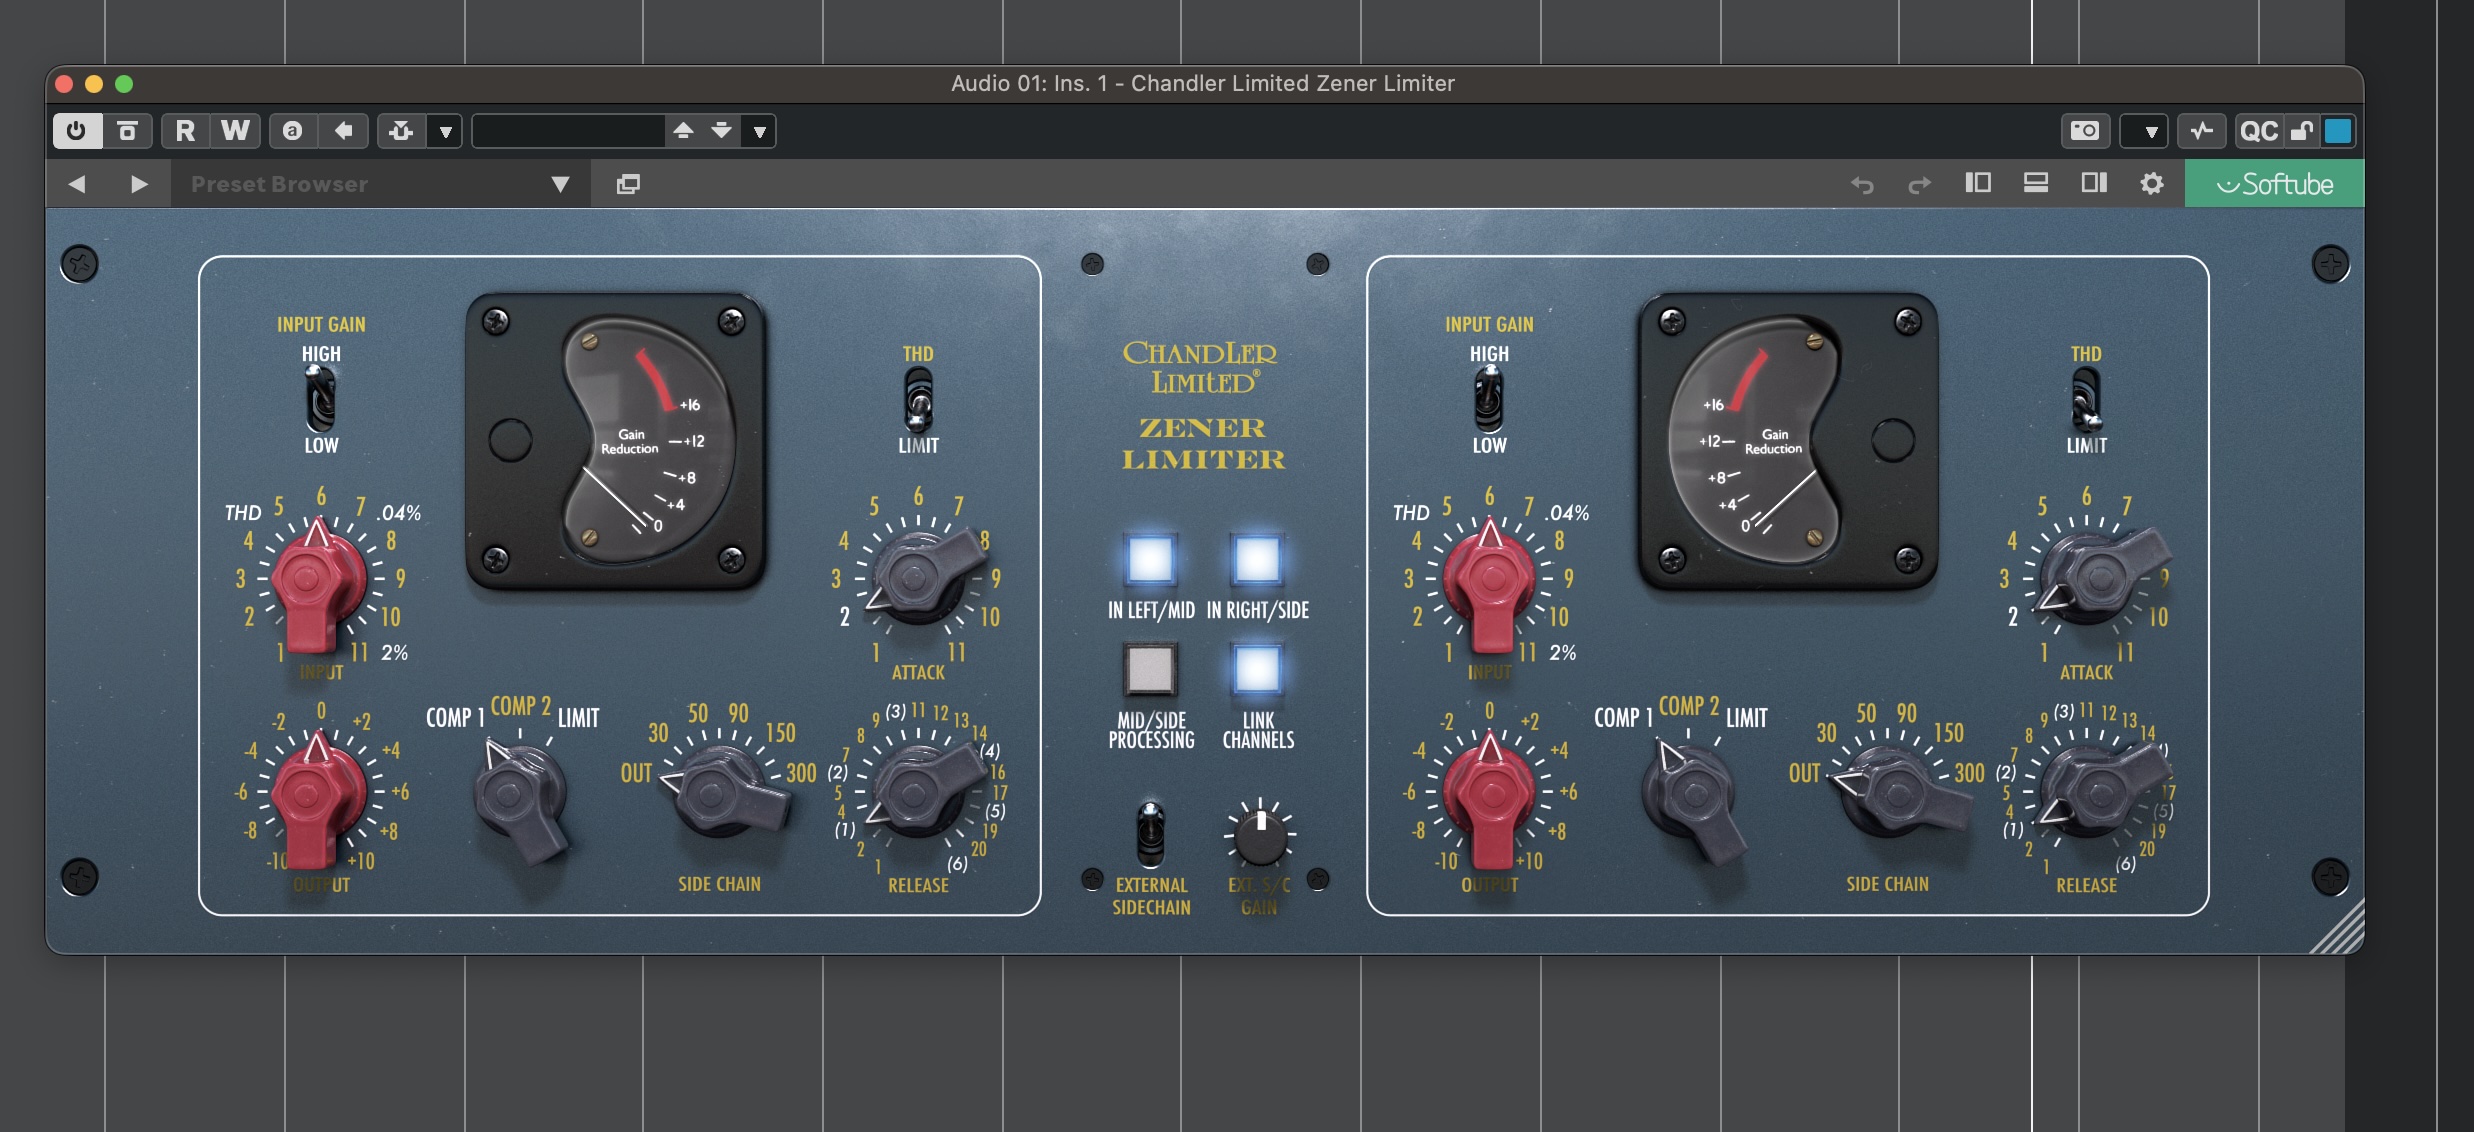The height and width of the screenshot is (1132, 2474).
Task: Click the lock icon next to QC
Action: pos(2303,130)
